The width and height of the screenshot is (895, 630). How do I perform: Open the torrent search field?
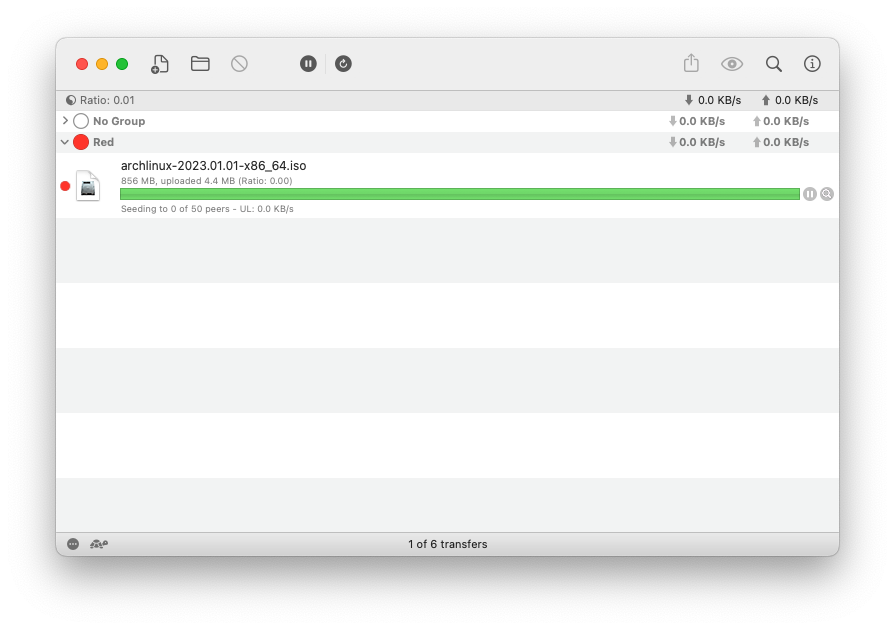tap(774, 63)
